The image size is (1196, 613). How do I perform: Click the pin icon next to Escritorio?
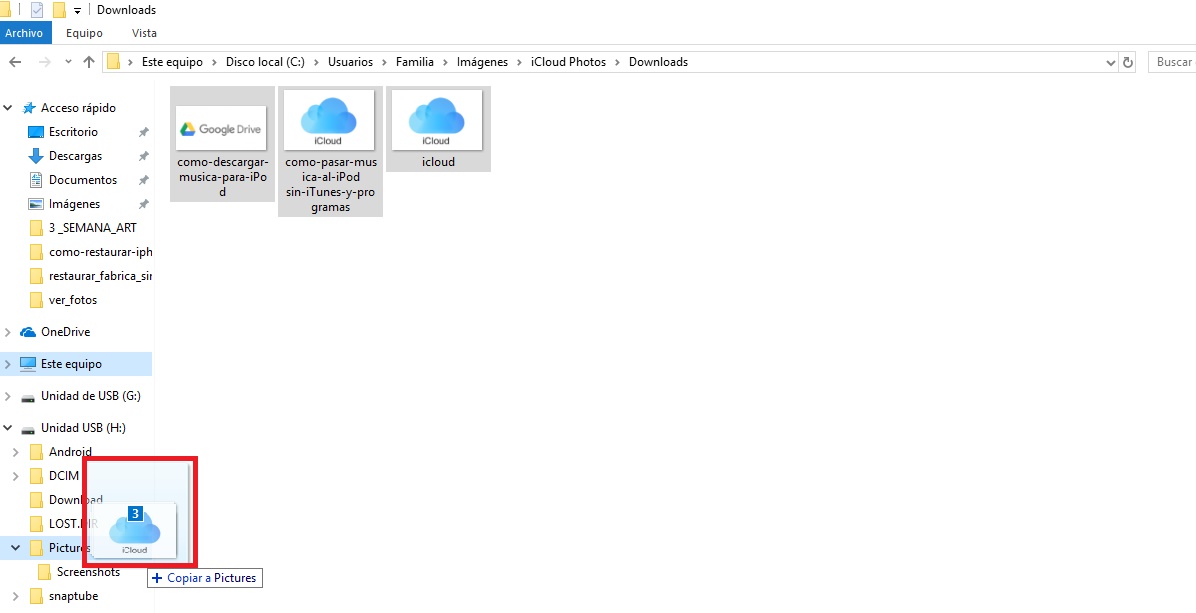point(143,133)
